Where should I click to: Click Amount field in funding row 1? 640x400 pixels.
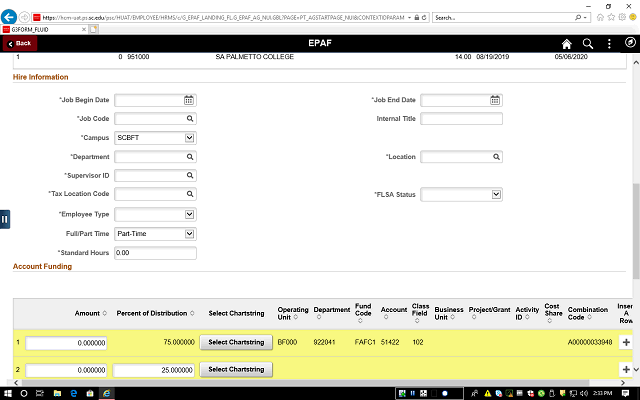pos(66,343)
